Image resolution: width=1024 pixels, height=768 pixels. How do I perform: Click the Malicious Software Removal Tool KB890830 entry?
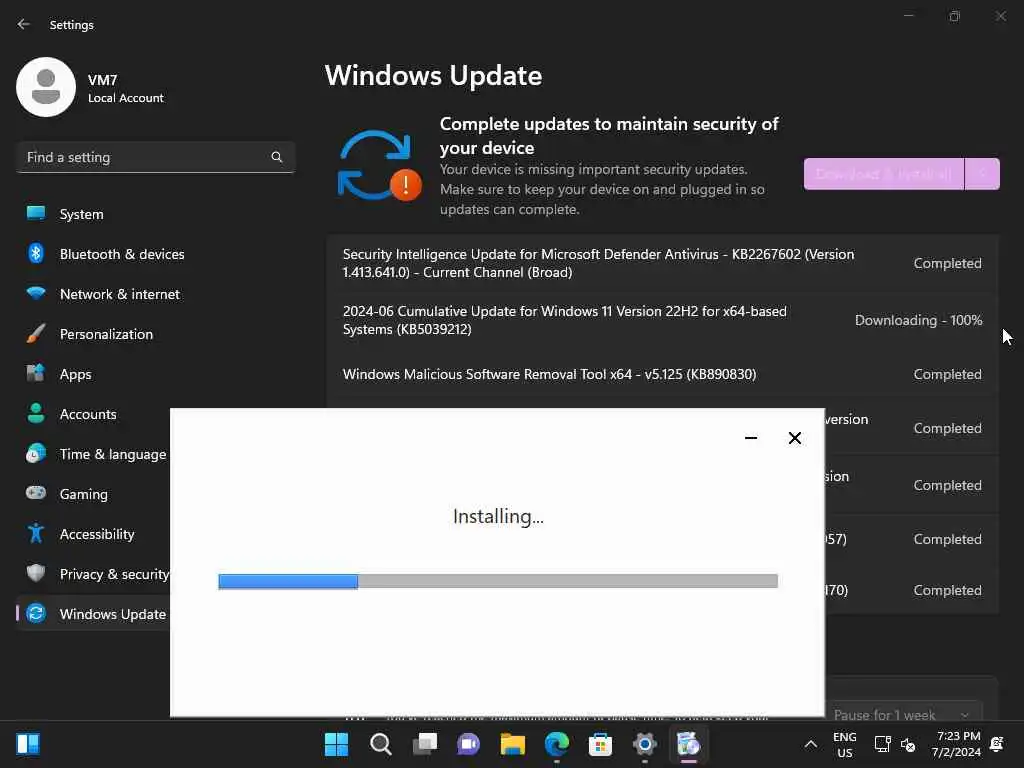pyautogui.click(x=662, y=374)
